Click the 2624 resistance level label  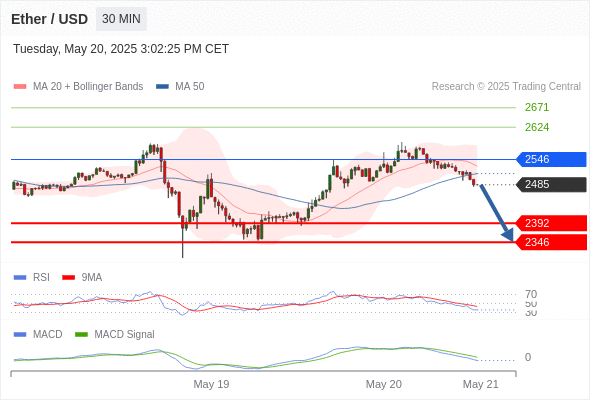(537, 127)
